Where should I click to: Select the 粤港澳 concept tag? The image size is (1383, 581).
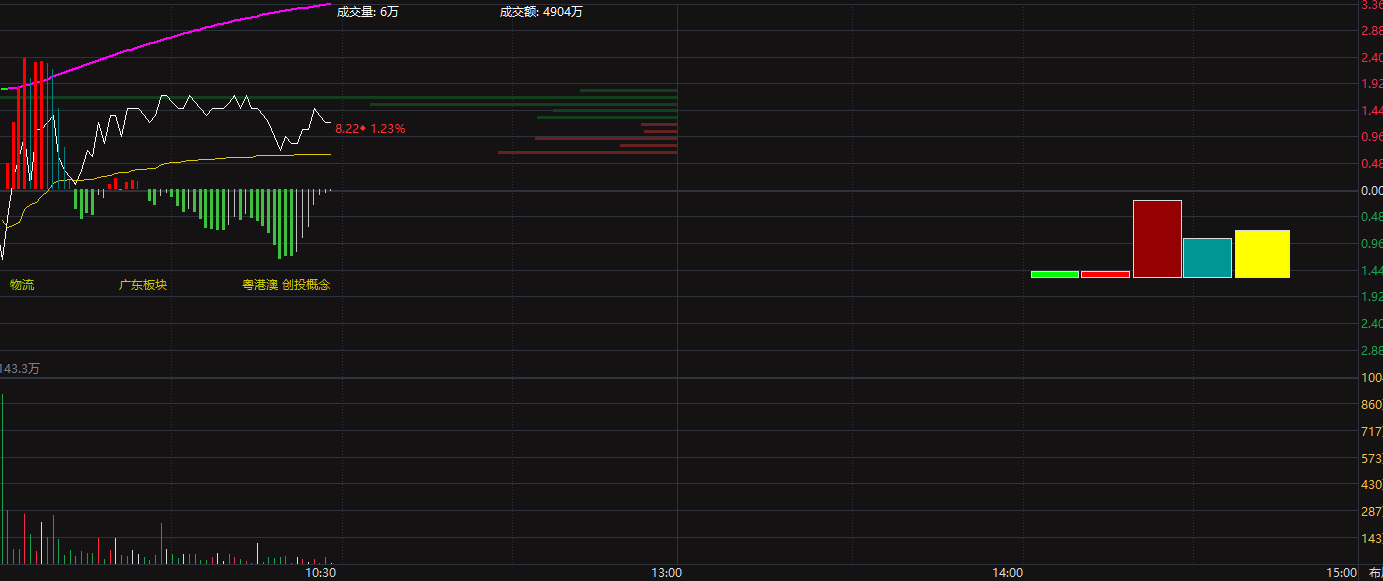pos(259,285)
